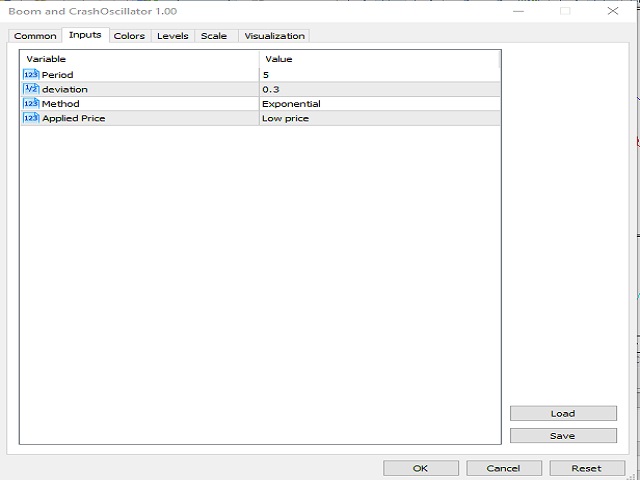Confirm settings with the OK button
Image resolution: width=640 pixels, height=480 pixels.
point(421,467)
